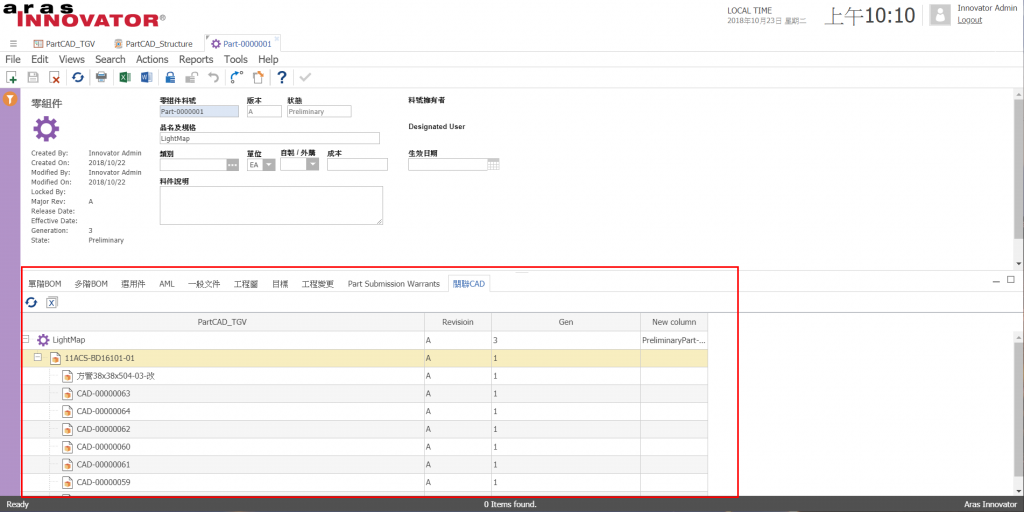This screenshot has width=1024, height=512.
Task: Click the grey checkmark Done icon
Action: point(305,78)
